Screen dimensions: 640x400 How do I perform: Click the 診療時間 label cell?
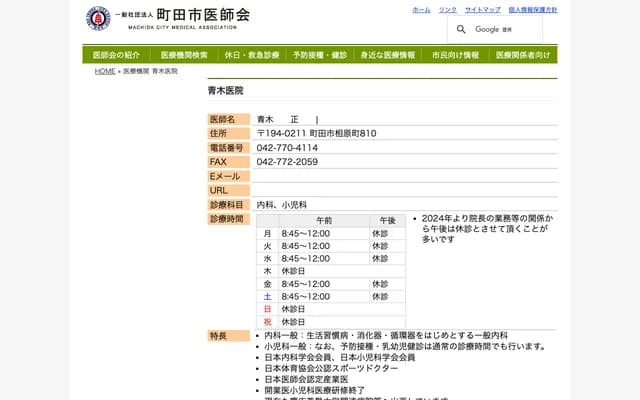coord(228,218)
